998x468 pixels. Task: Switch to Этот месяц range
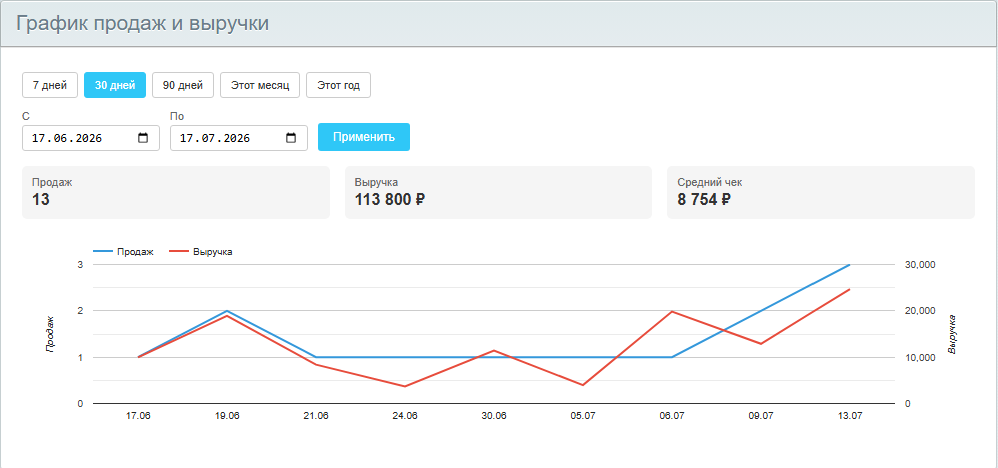click(260, 85)
